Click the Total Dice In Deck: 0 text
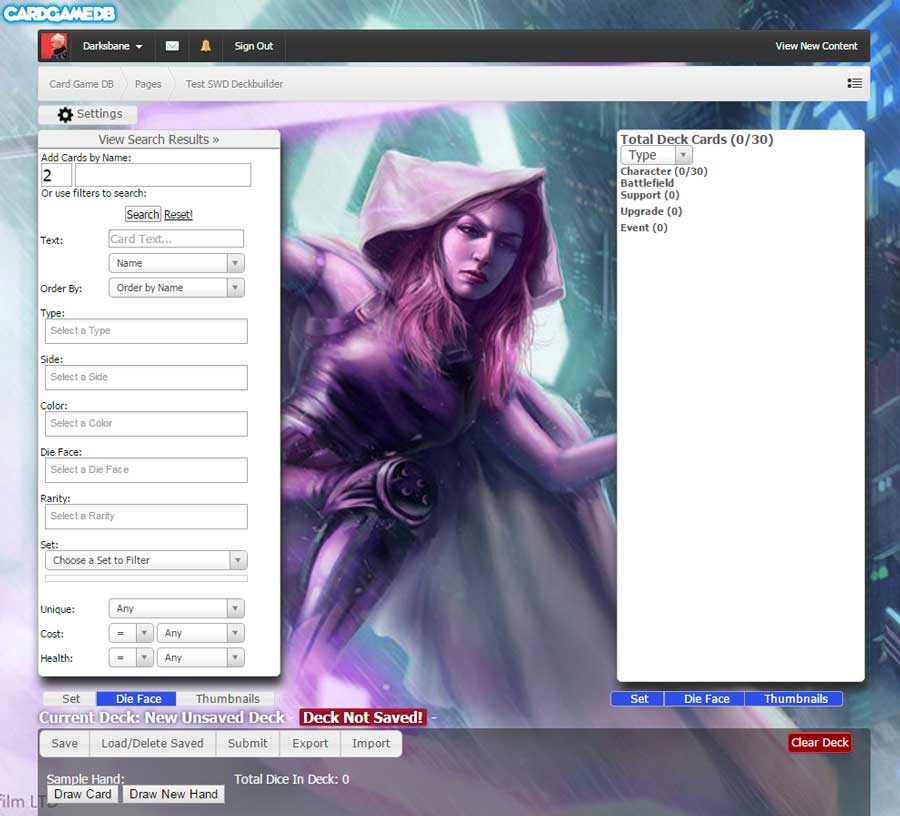Viewport: 900px width, 816px height. (x=292, y=779)
